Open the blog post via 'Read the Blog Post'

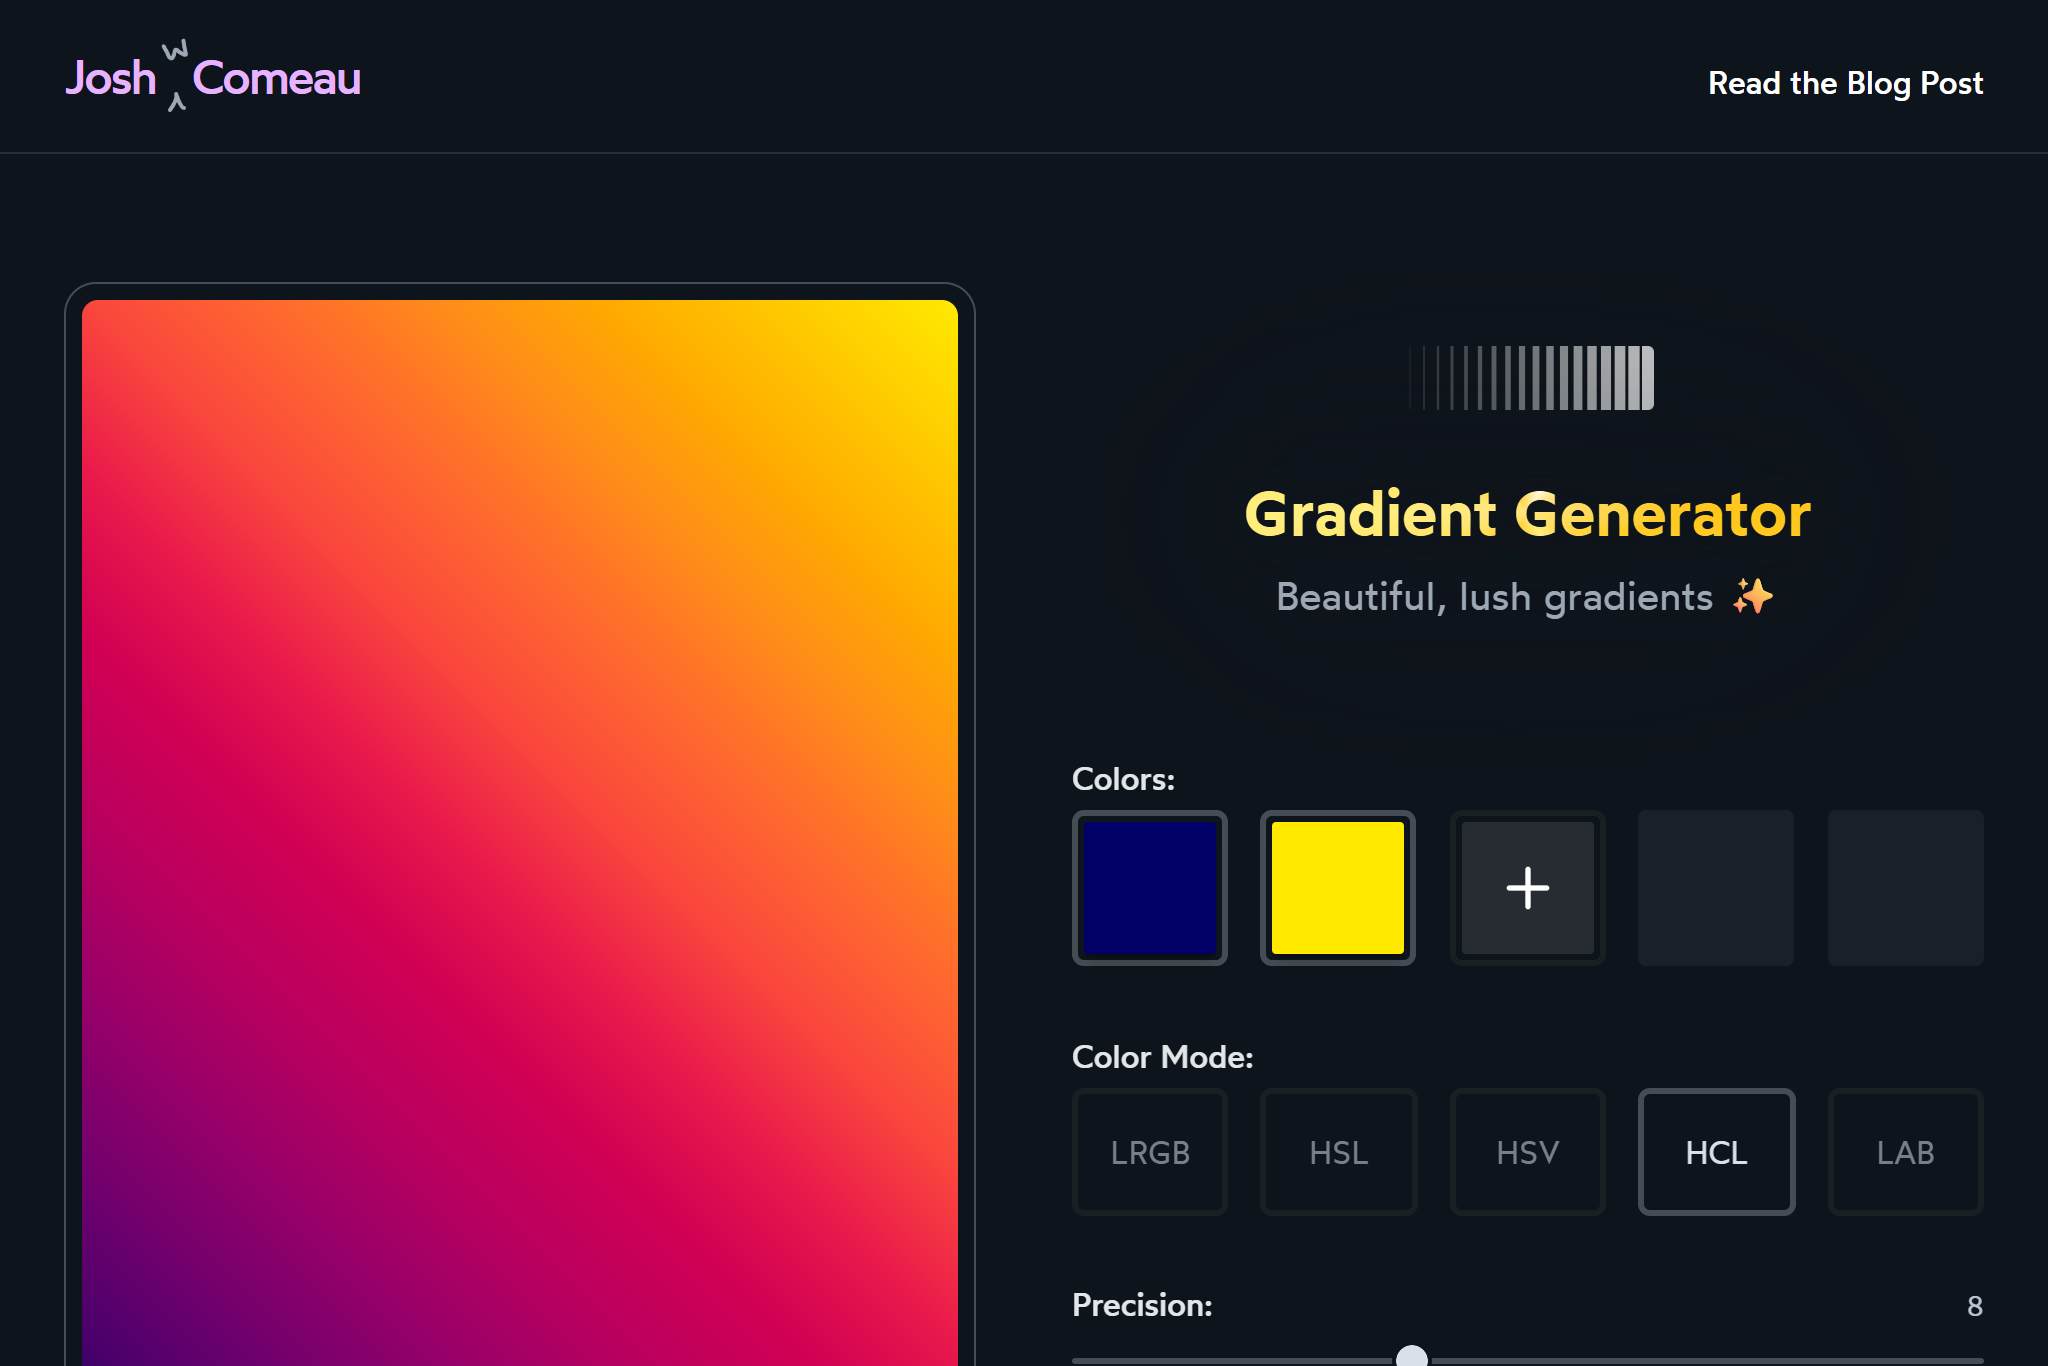[x=1846, y=82]
